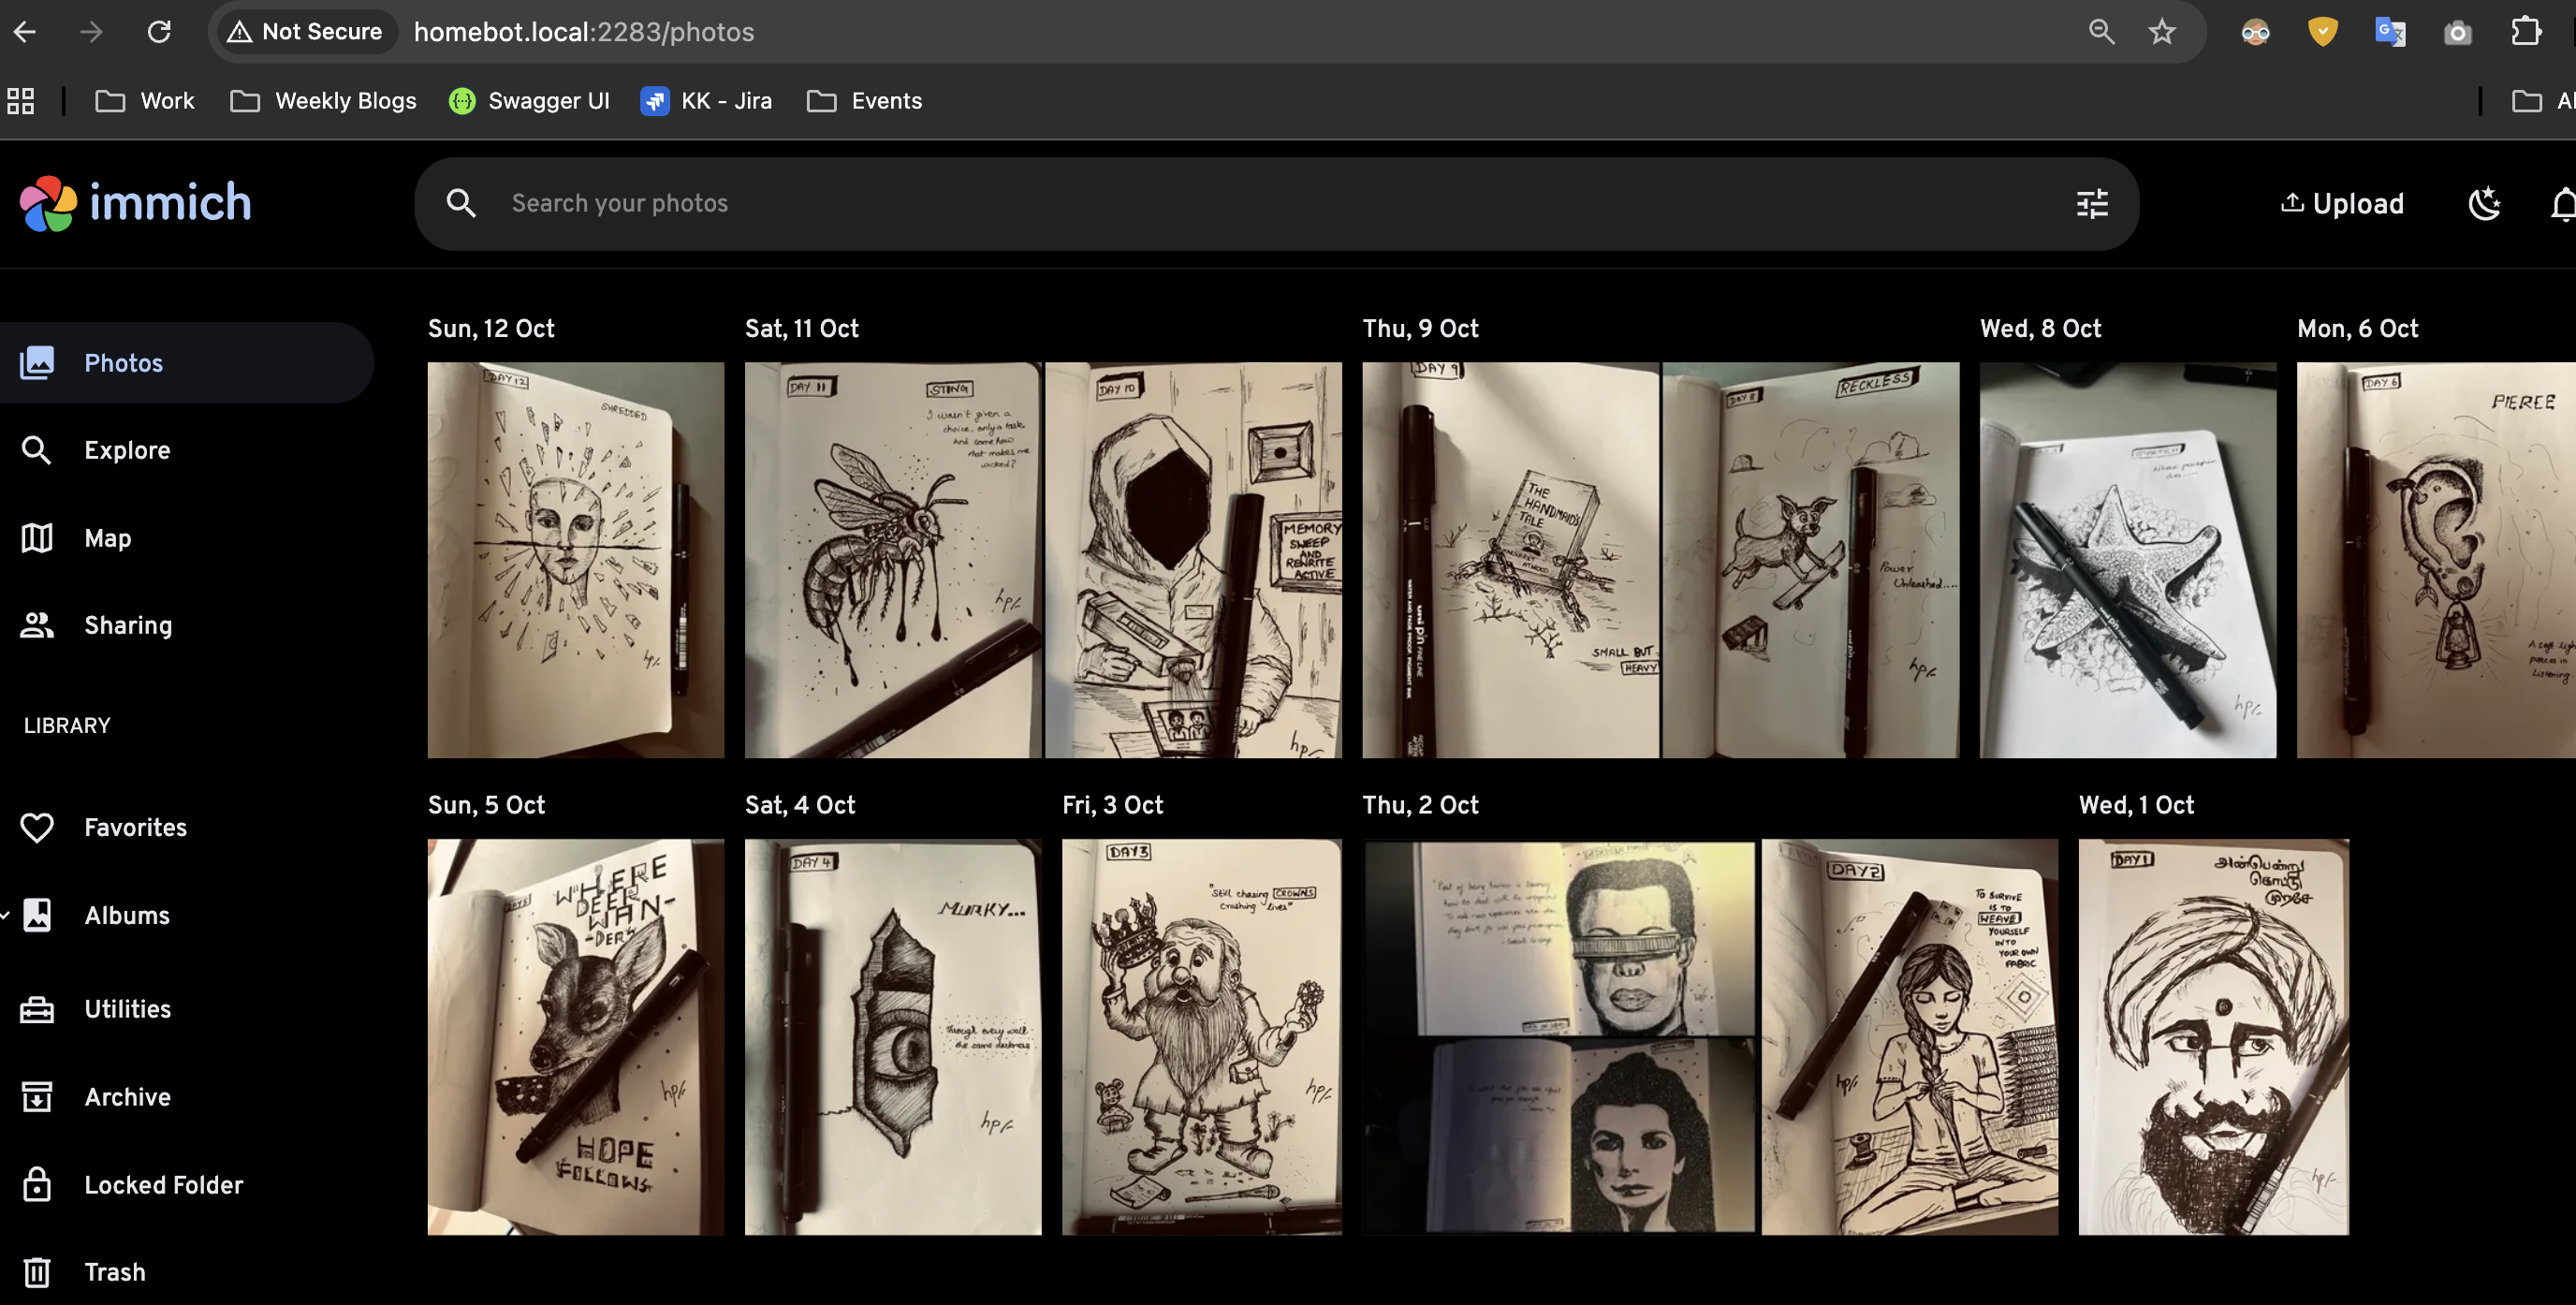This screenshot has height=1305, width=2576.
Task: Click the Upload button
Action: pos(2341,204)
